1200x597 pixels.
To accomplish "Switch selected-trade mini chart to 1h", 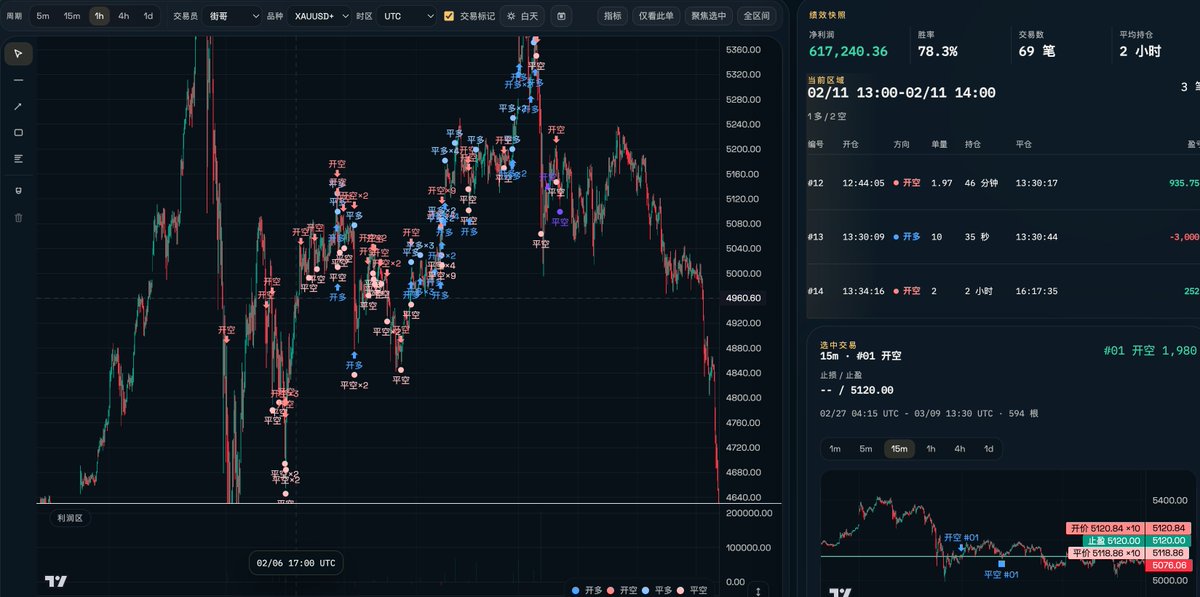I will (930, 449).
